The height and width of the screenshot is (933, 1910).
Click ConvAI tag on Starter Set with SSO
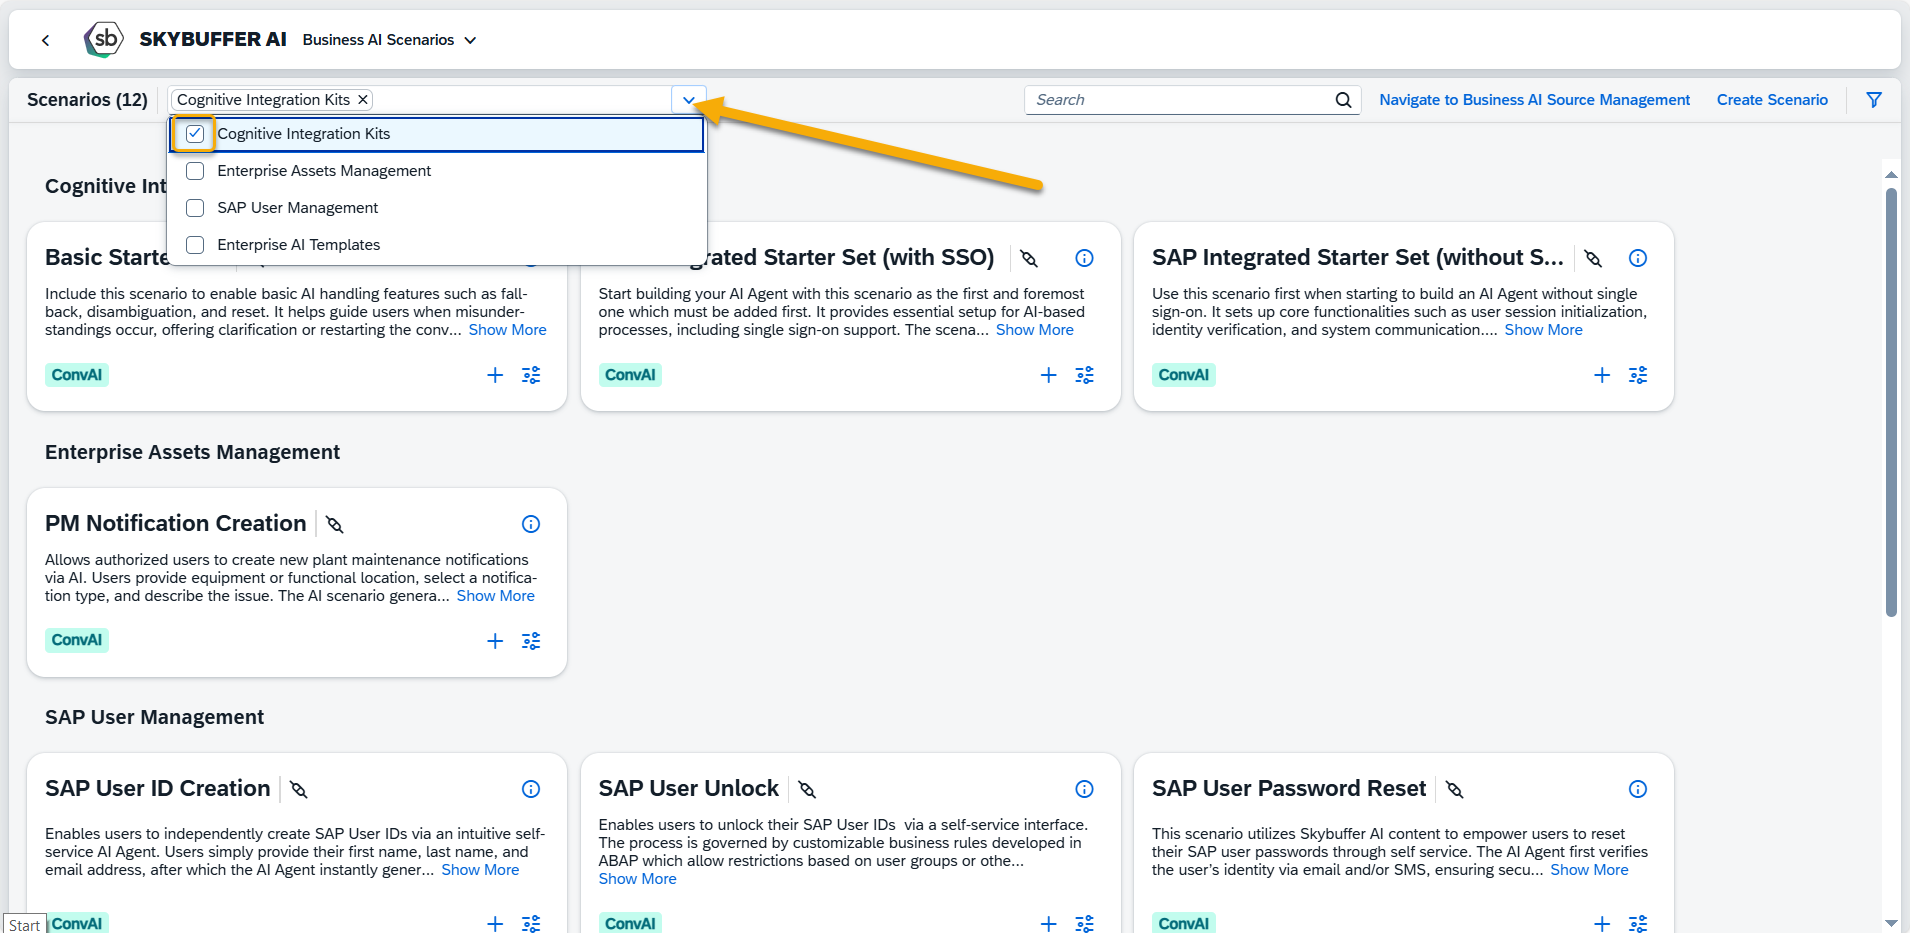coord(630,375)
